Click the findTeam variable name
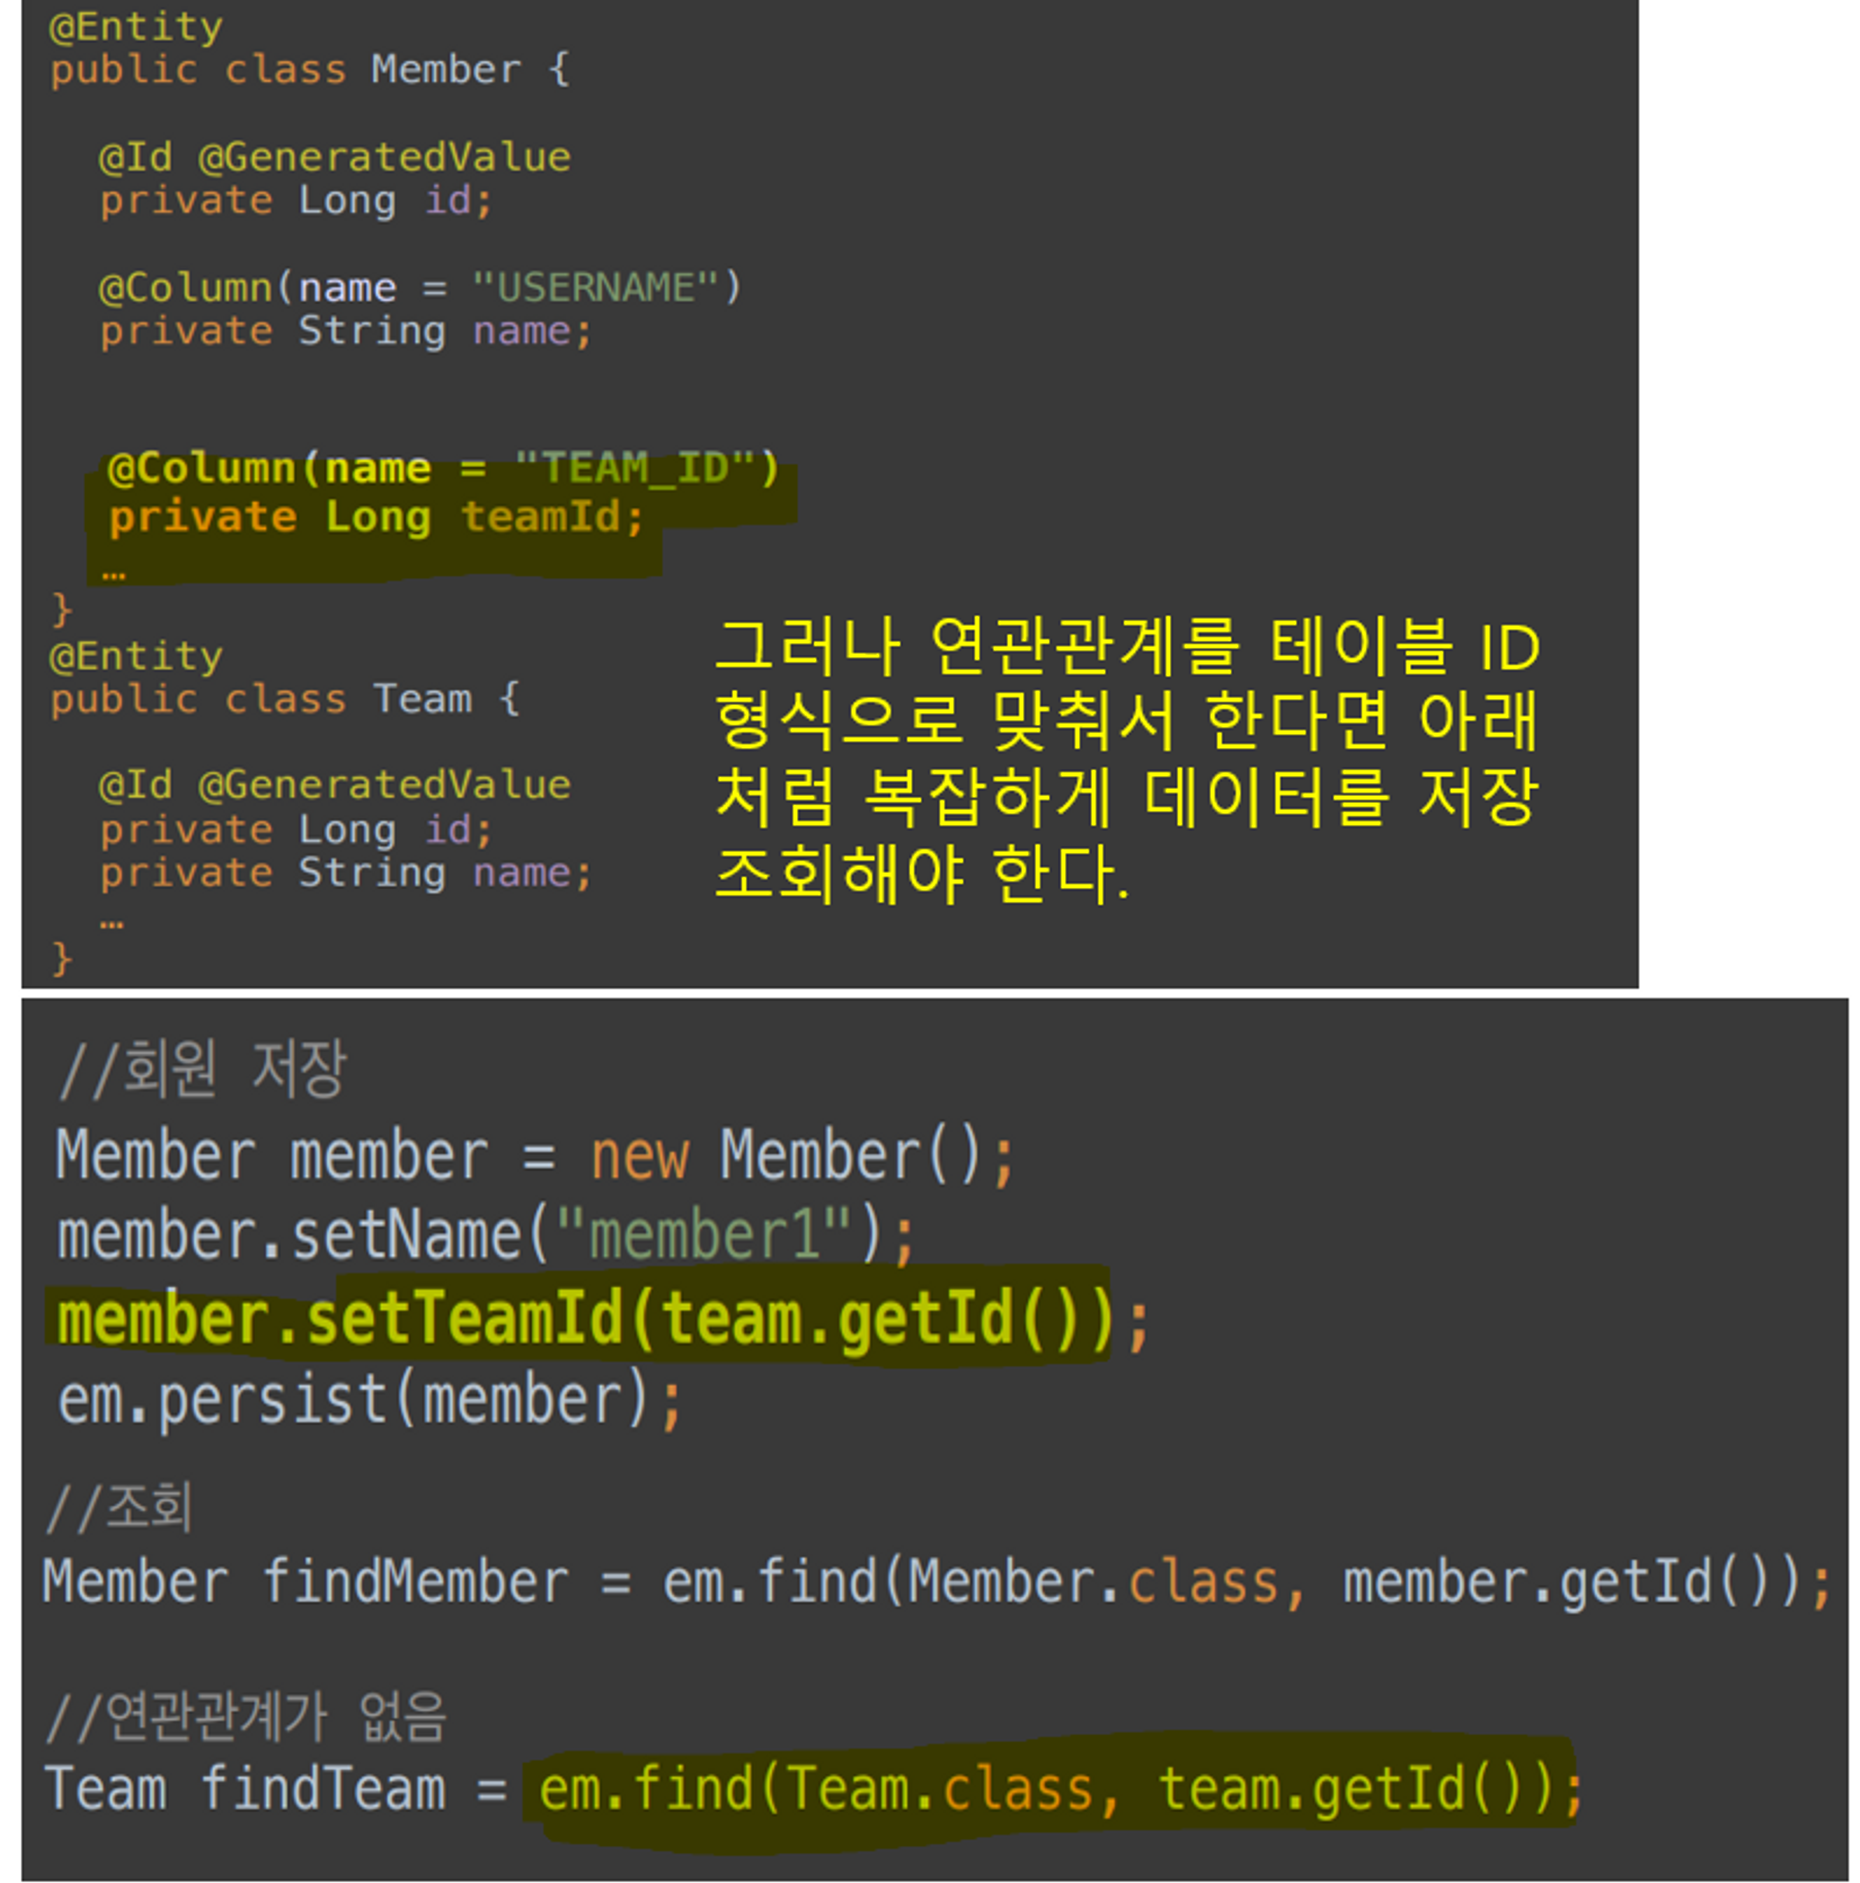1860x1883 pixels. [323, 1790]
